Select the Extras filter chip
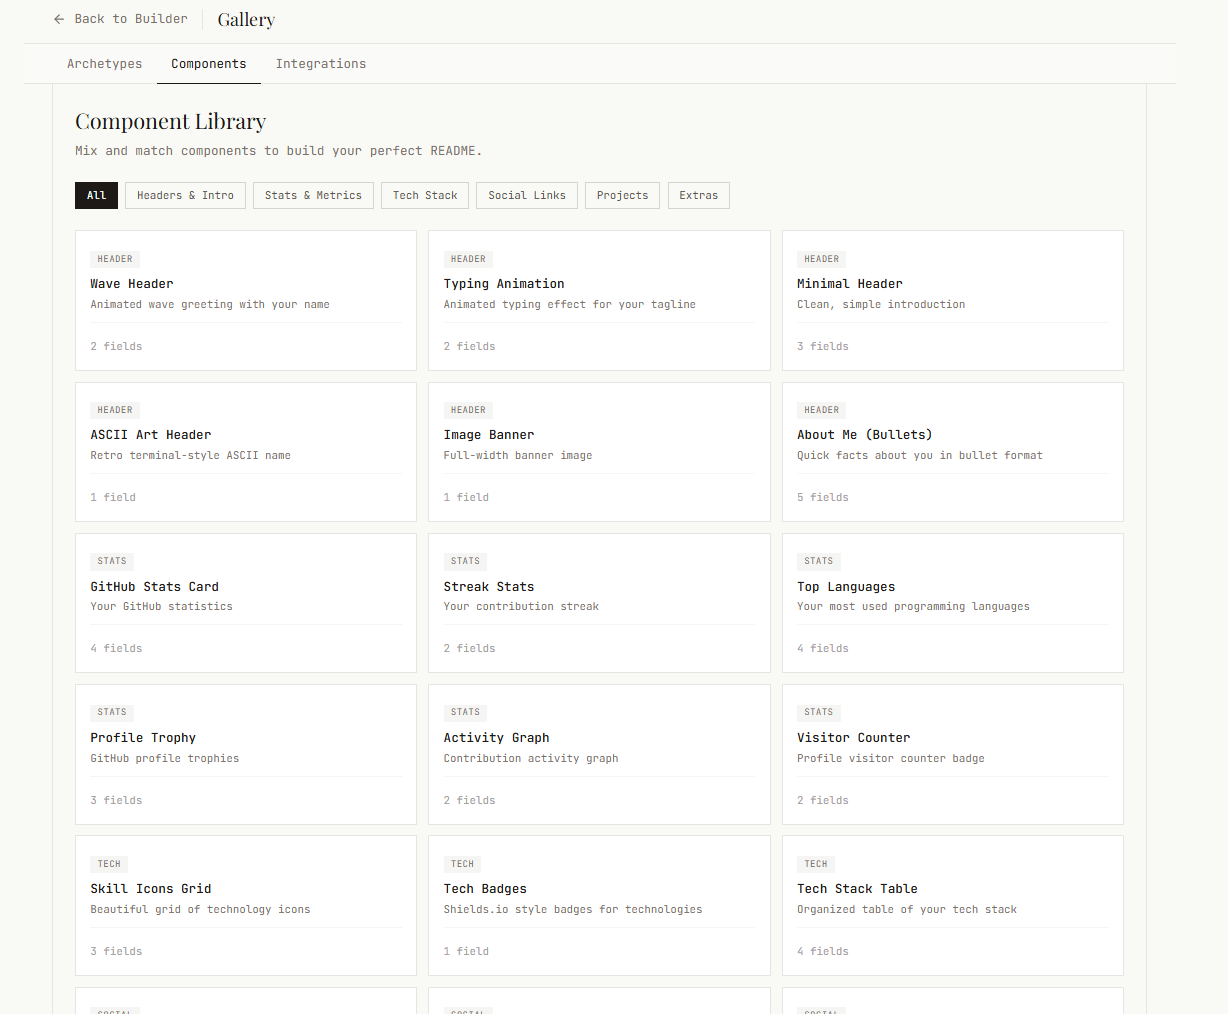1228x1014 pixels. coord(698,195)
